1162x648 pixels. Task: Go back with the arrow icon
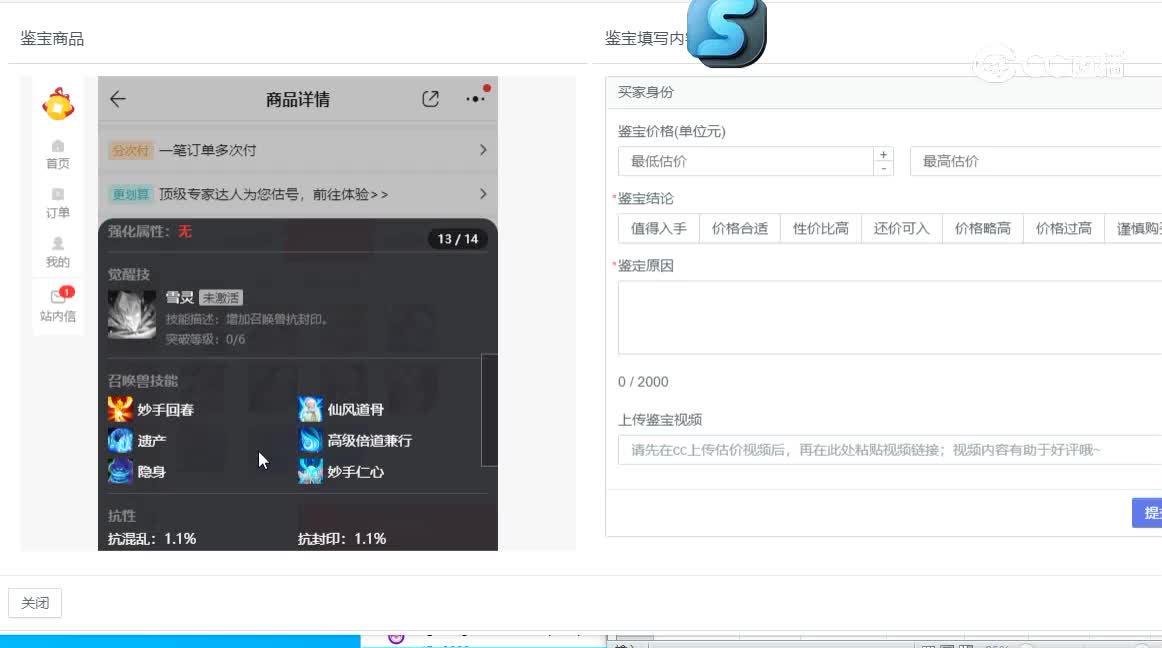click(x=118, y=99)
